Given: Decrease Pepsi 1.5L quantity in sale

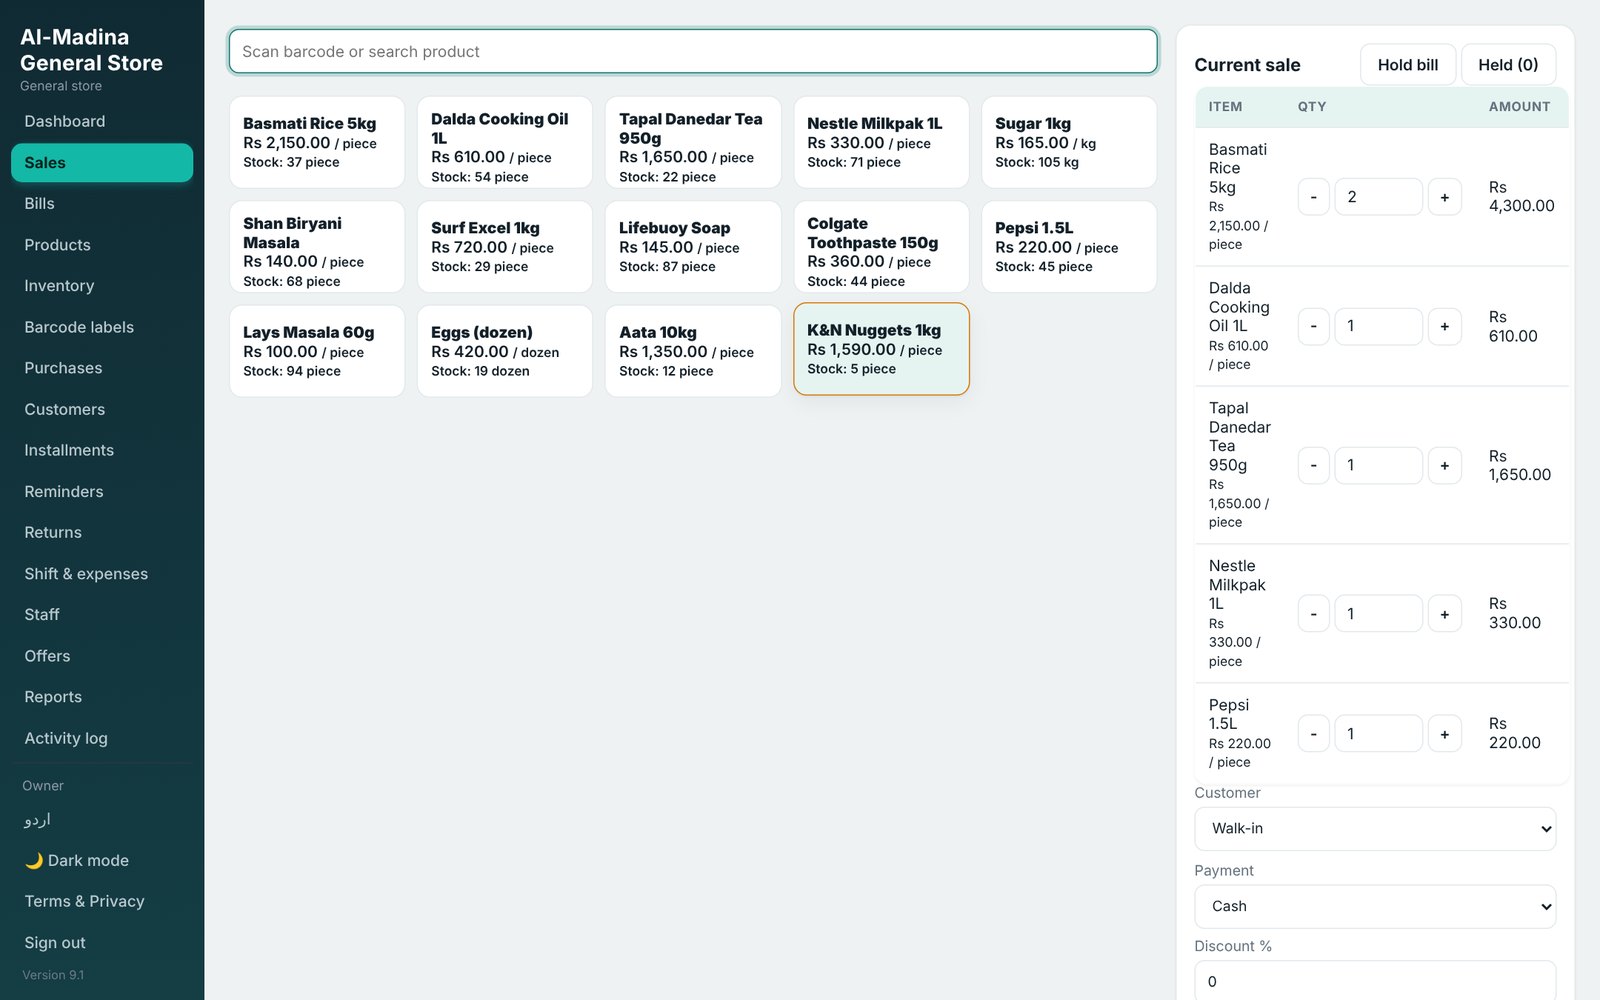Looking at the screenshot, I should point(1313,734).
